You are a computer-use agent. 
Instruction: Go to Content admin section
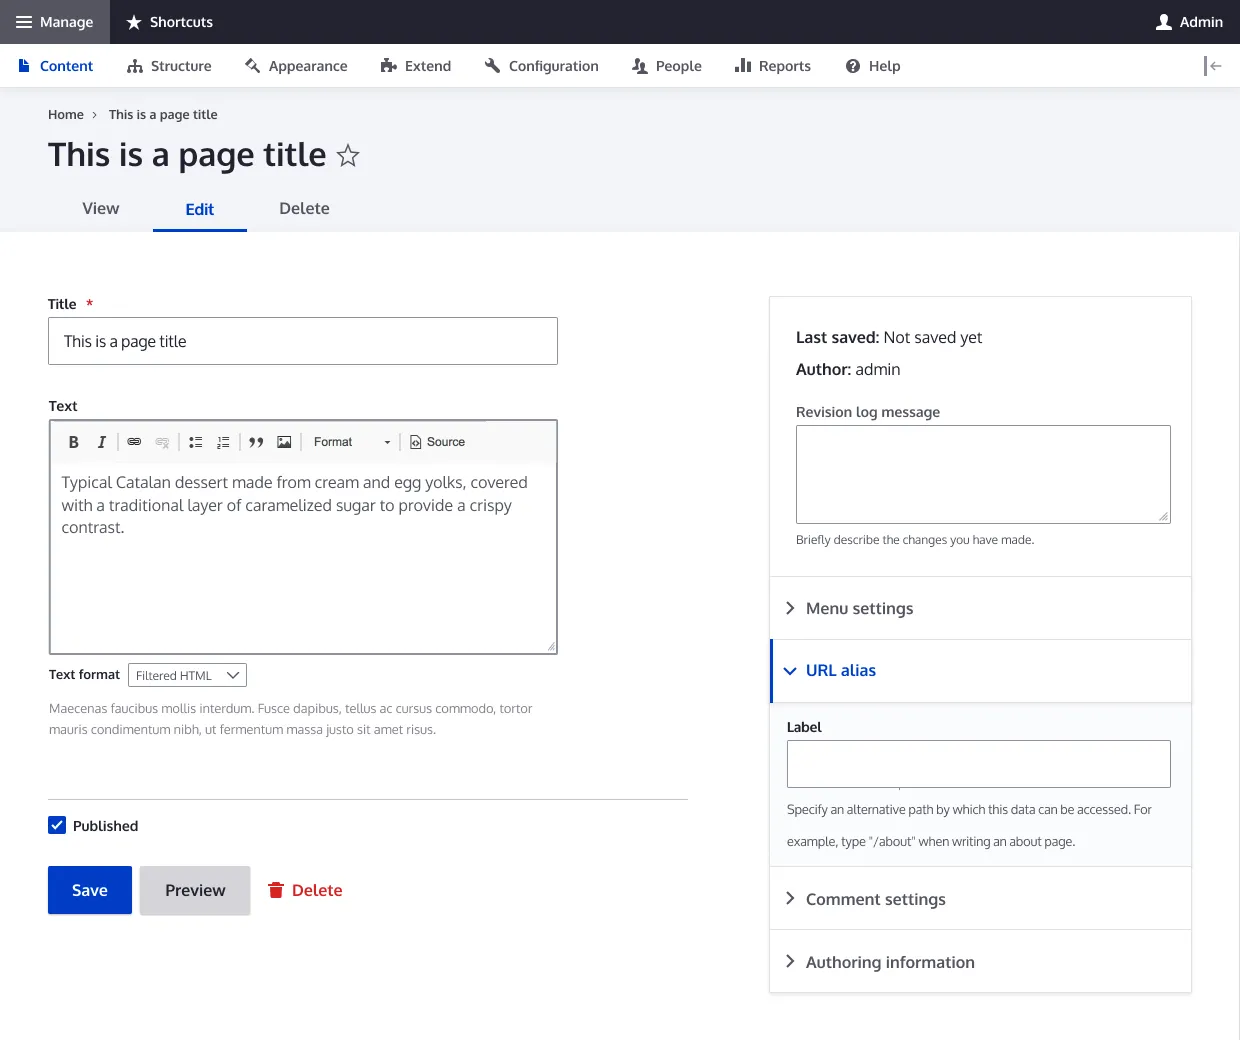click(x=56, y=66)
